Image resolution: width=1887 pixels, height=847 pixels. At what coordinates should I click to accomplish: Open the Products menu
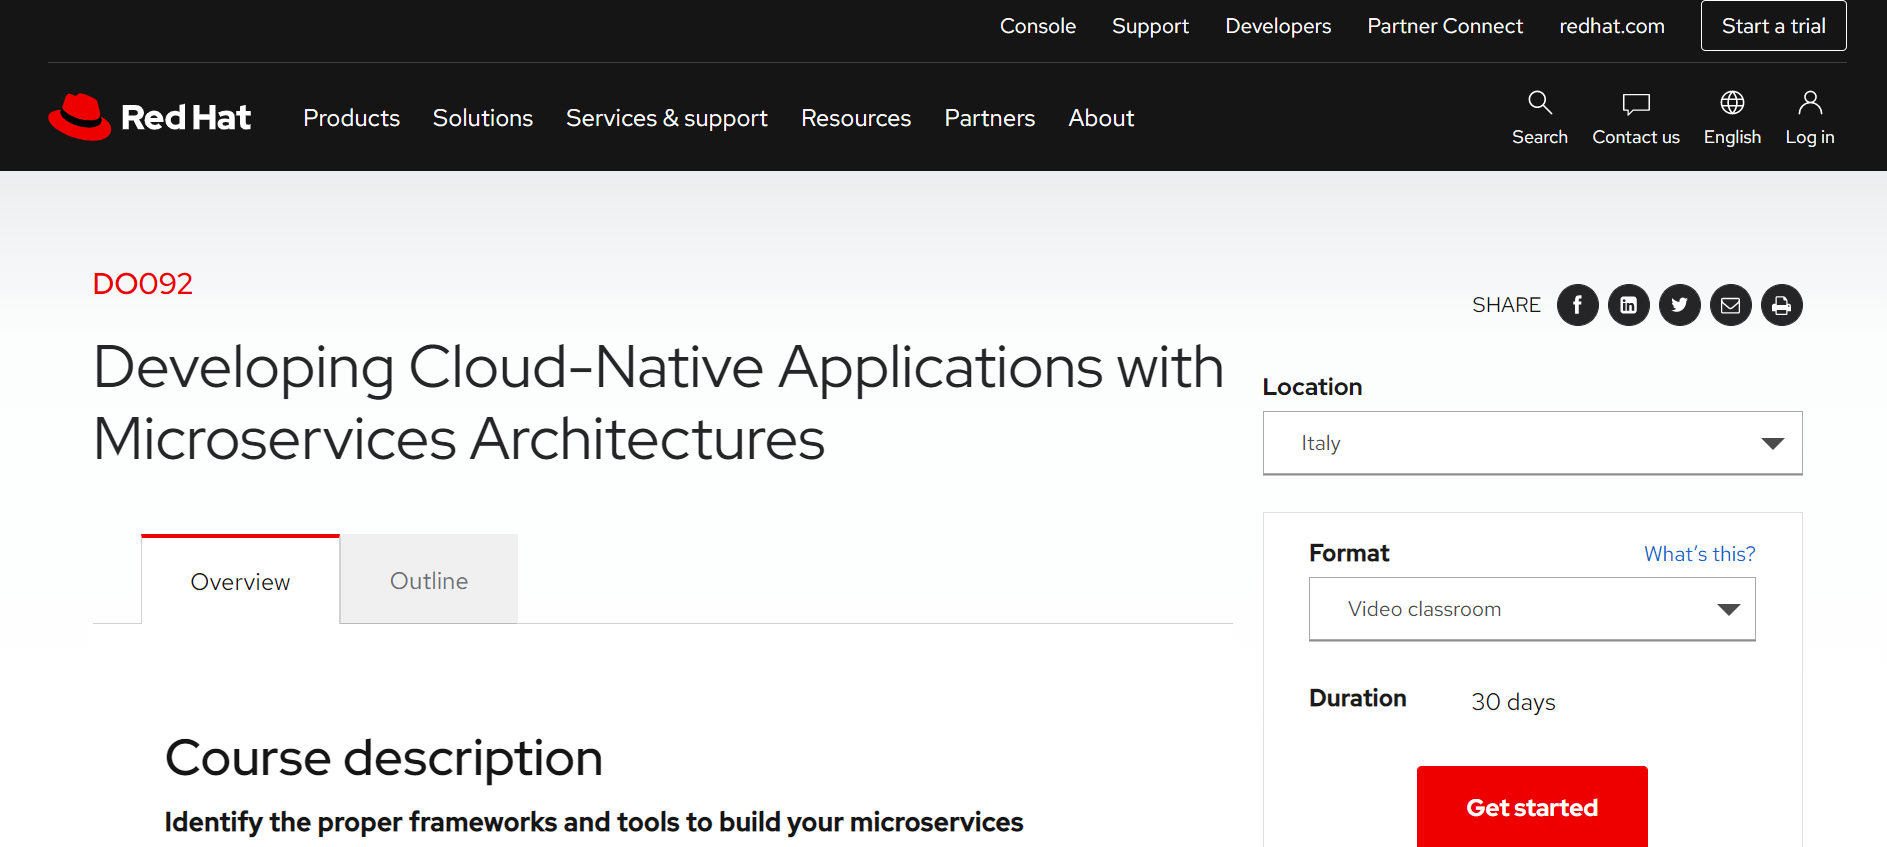(x=351, y=118)
